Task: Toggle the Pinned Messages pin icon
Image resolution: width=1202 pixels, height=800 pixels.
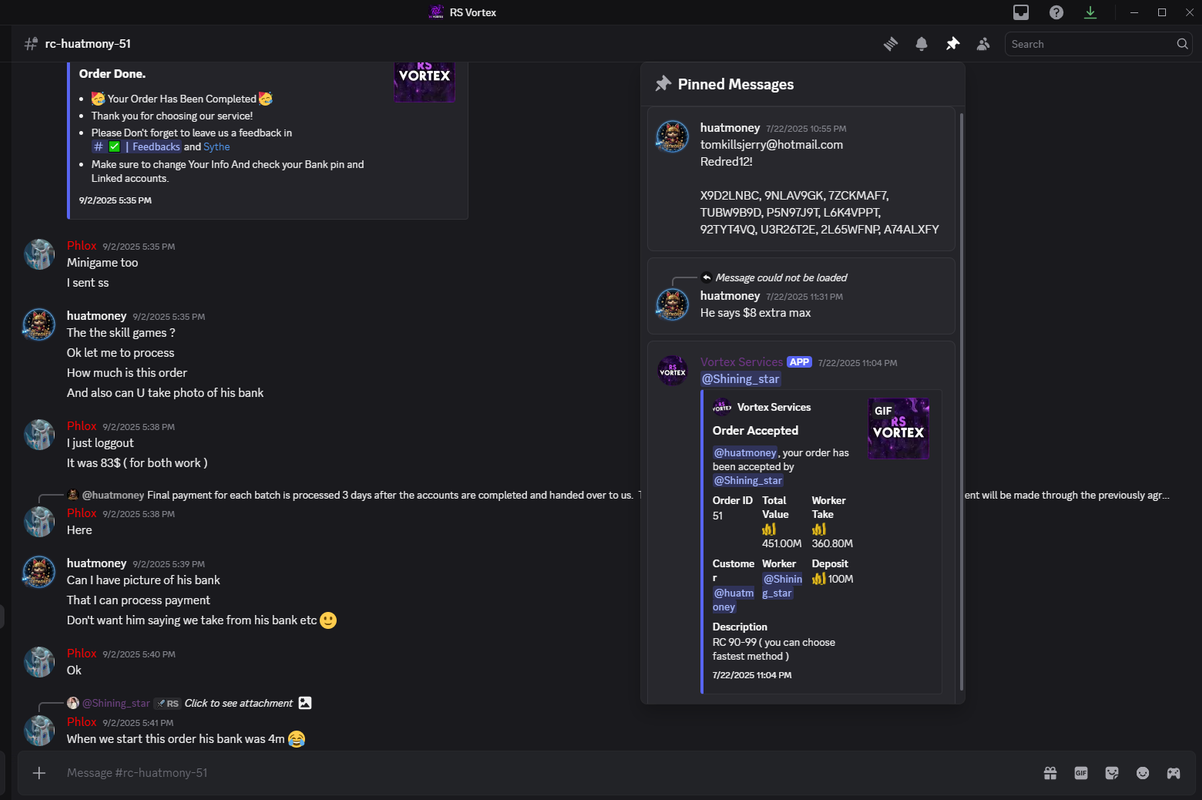Action: click(x=953, y=44)
